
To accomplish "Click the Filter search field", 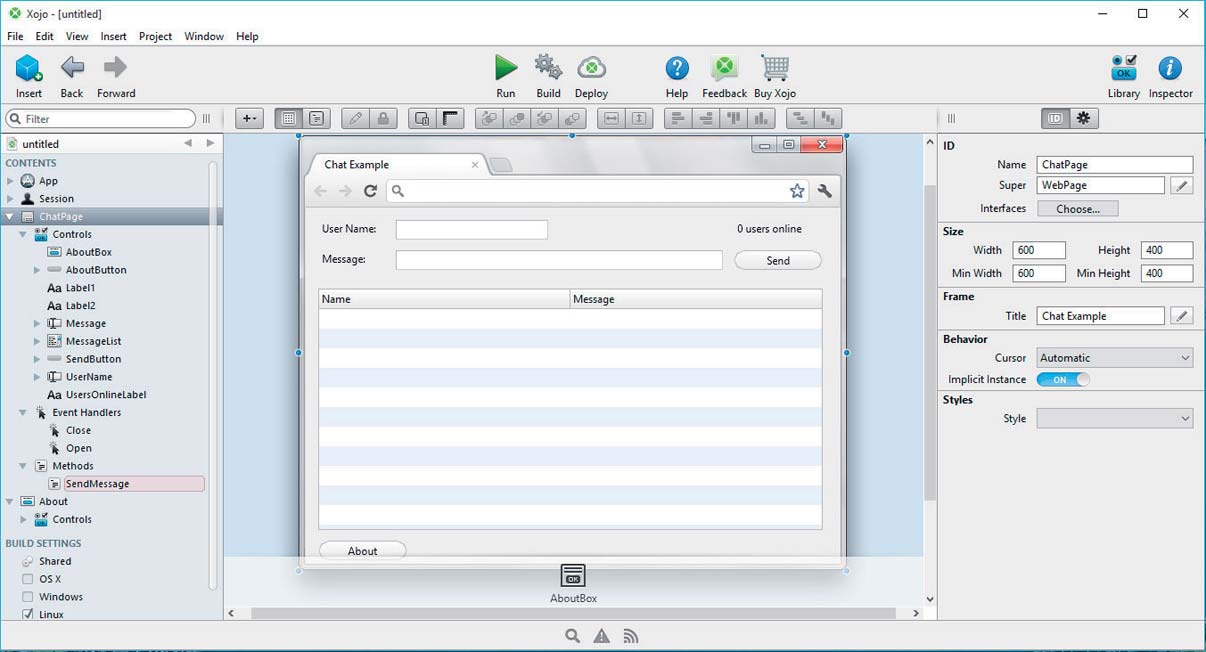I will (x=100, y=119).
